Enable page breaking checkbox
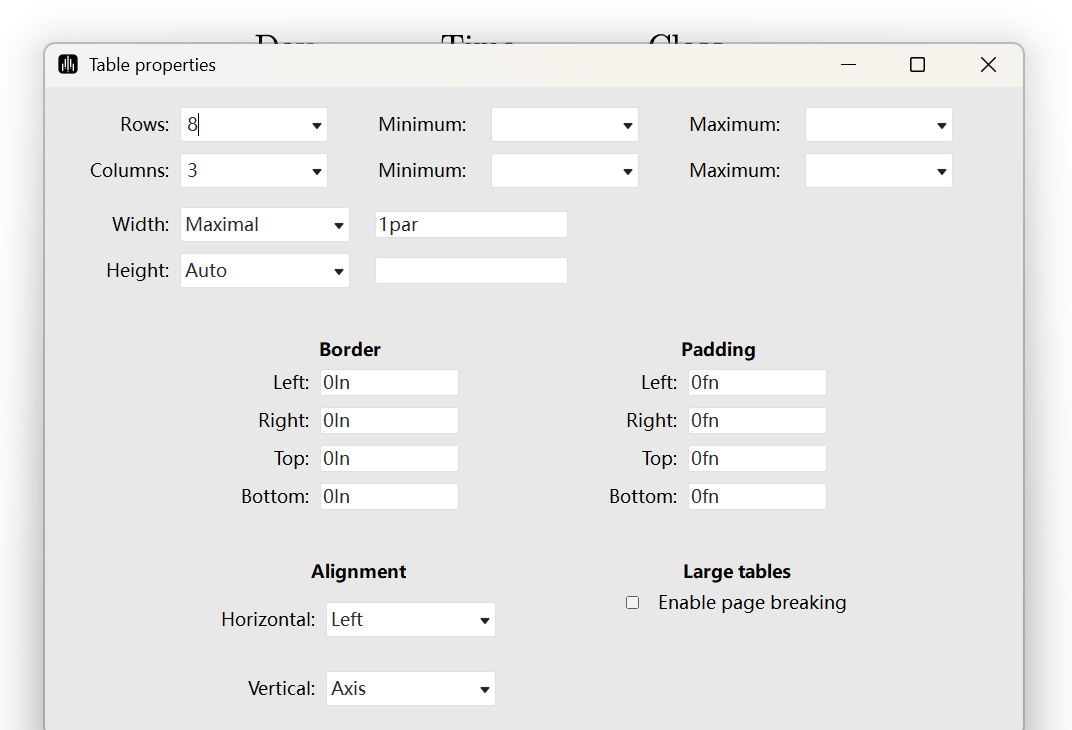Screen dimensions: 1072x730 (632, 603)
